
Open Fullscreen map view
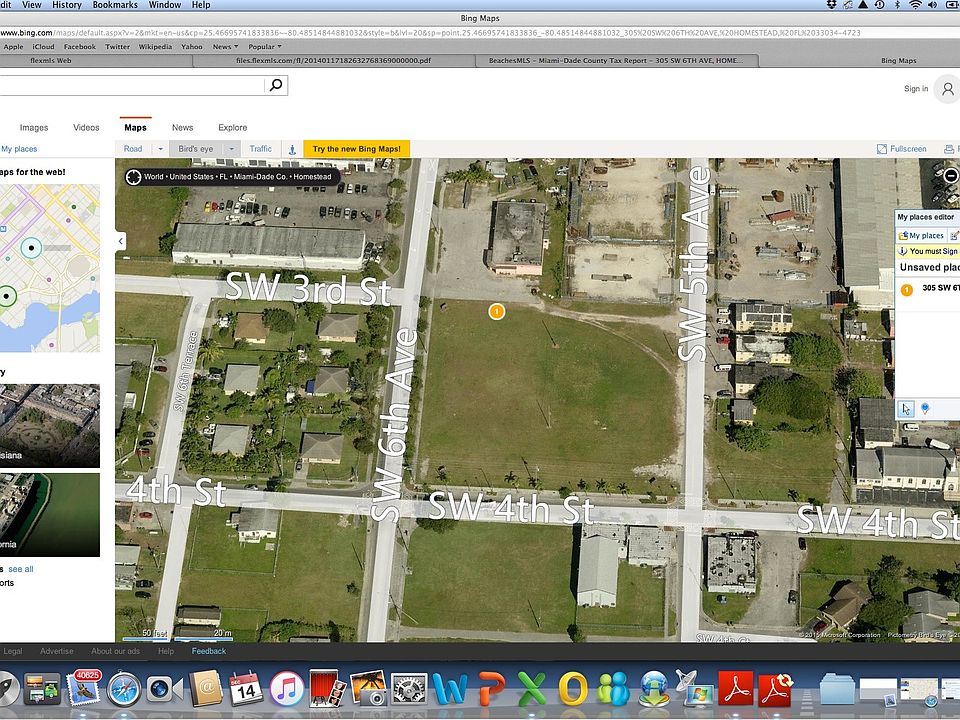(902, 149)
